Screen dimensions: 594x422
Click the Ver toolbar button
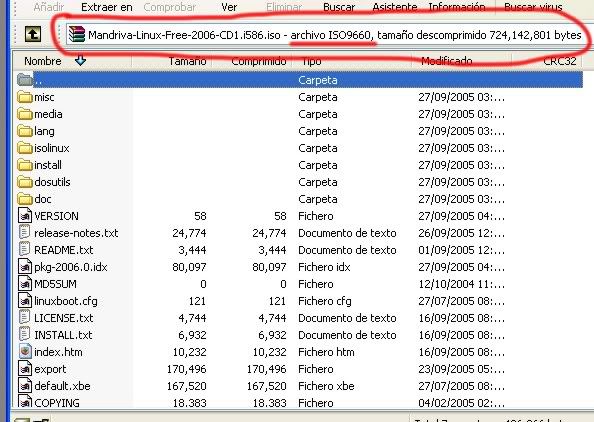[229, 7]
